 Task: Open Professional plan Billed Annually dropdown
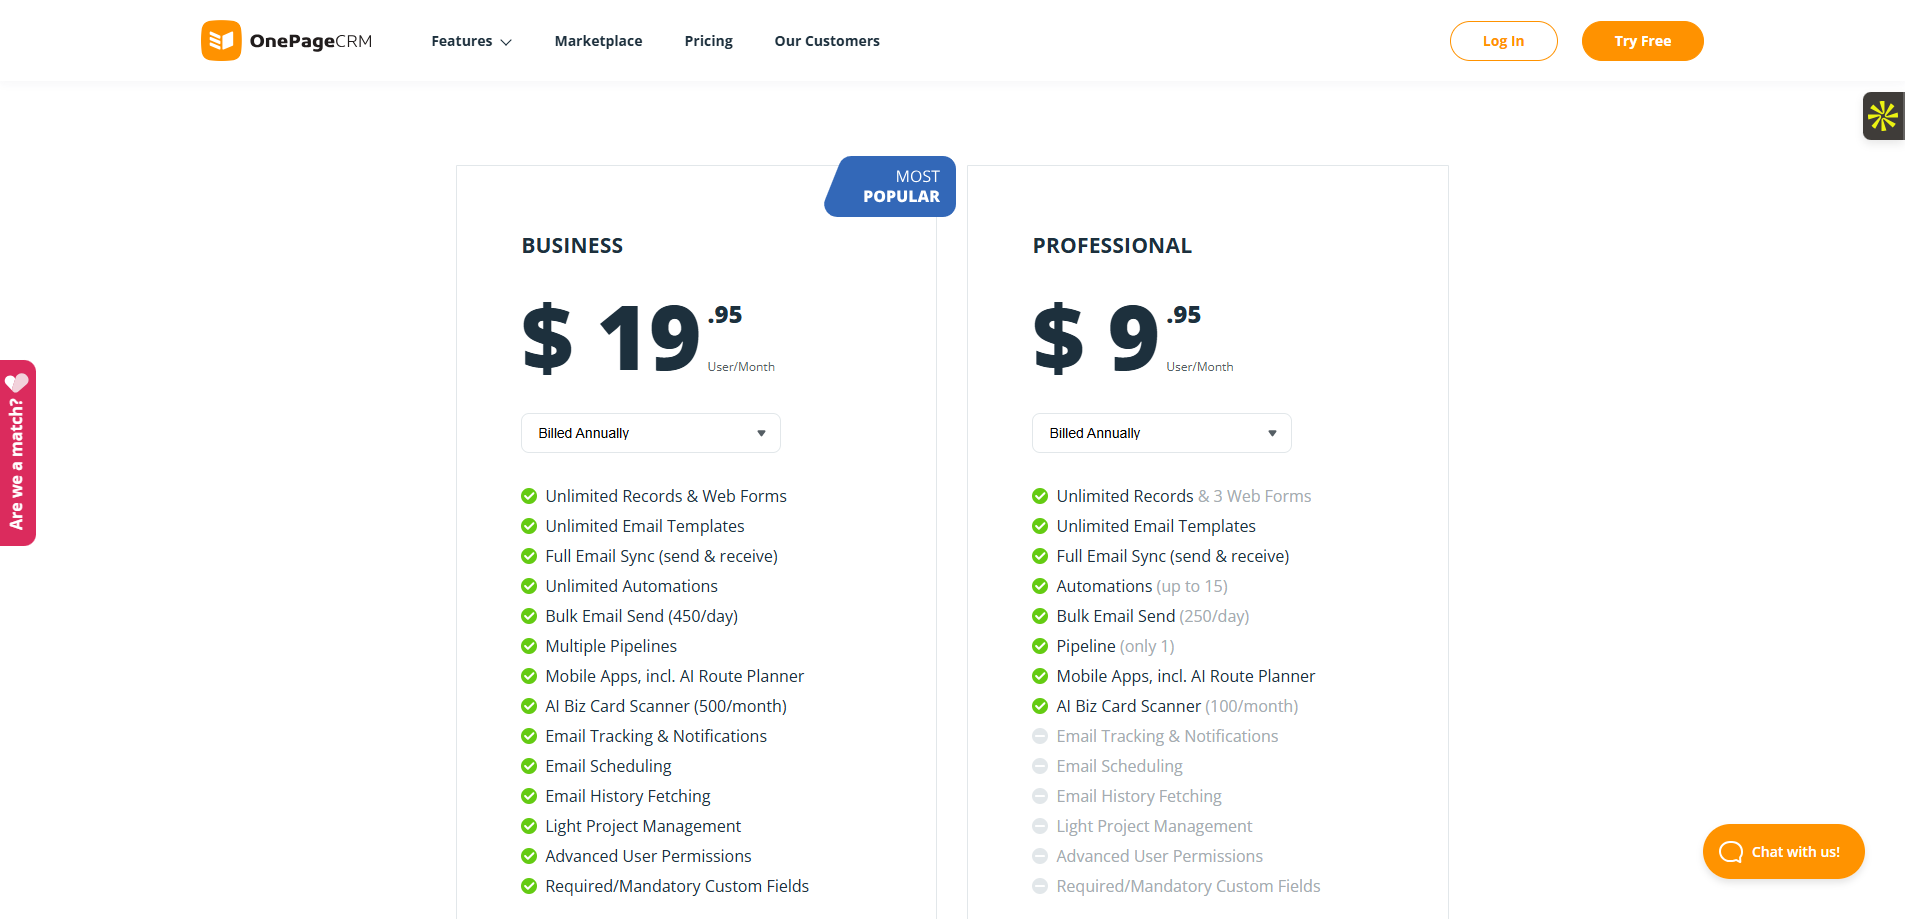(x=1161, y=433)
